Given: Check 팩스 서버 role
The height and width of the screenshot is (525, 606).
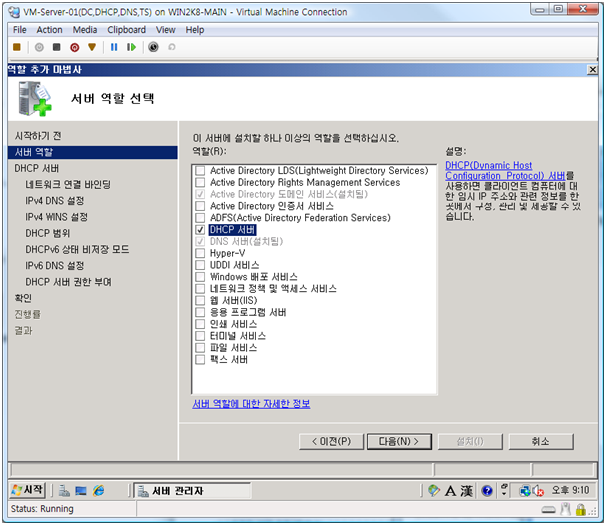Looking at the screenshot, I should point(200,360).
